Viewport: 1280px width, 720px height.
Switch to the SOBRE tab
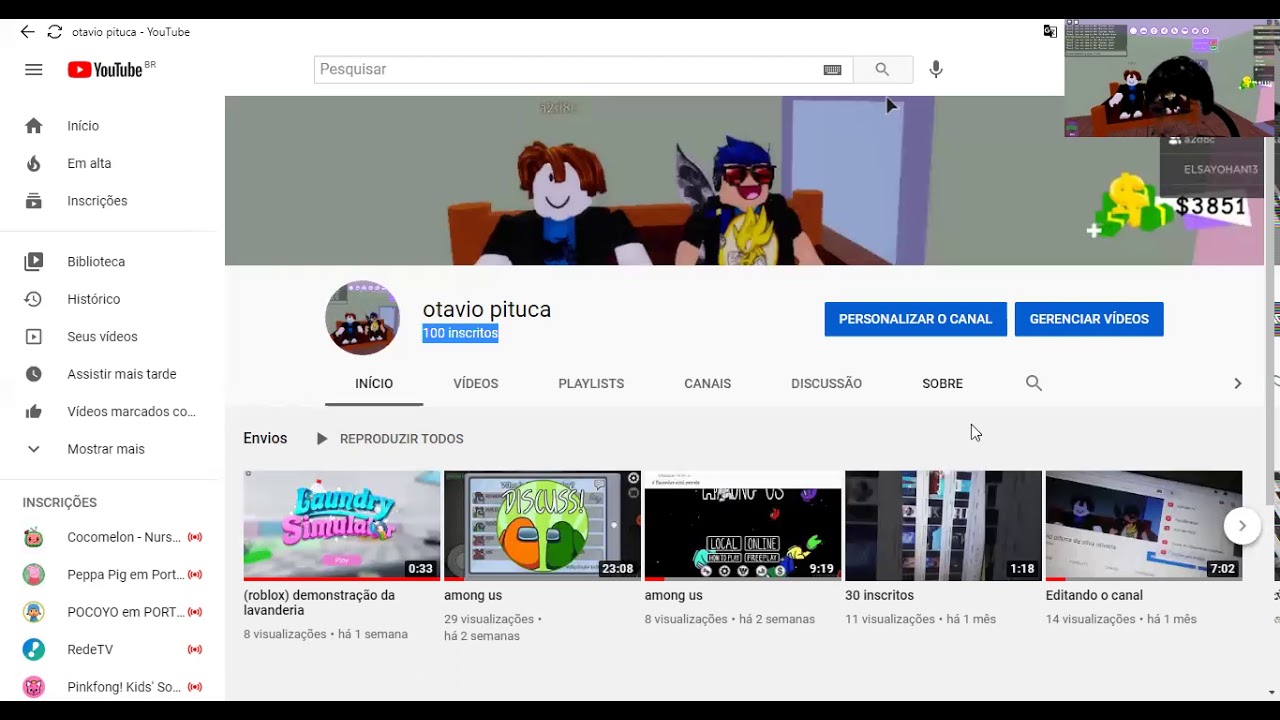tap(943, 383)
